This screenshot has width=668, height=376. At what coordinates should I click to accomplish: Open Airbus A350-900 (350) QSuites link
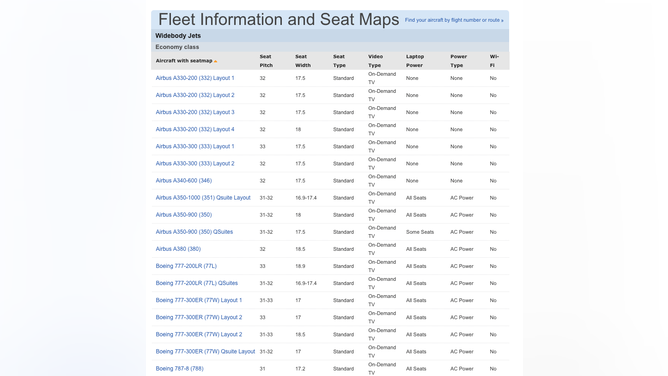[194, 232]
